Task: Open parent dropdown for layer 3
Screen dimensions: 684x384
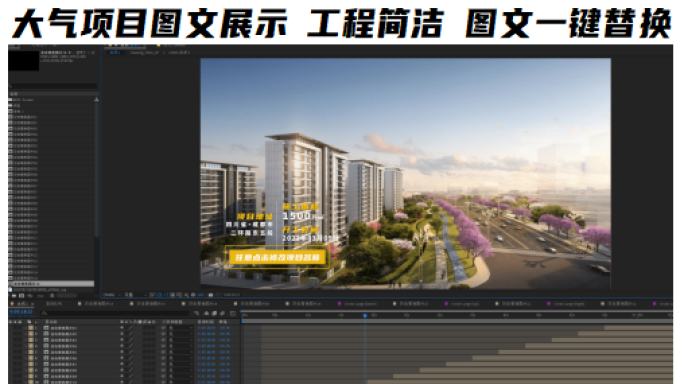Action: (x=181, y=340)
